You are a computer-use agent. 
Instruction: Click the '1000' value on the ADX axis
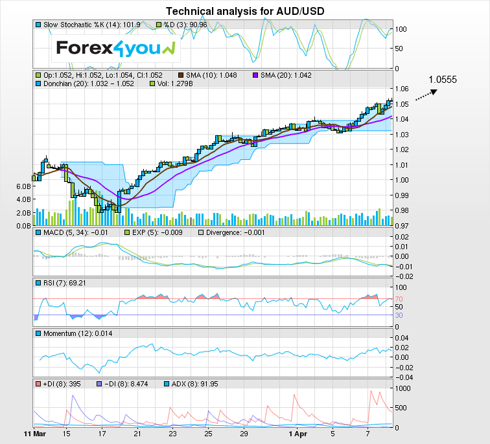pos(403,388)
